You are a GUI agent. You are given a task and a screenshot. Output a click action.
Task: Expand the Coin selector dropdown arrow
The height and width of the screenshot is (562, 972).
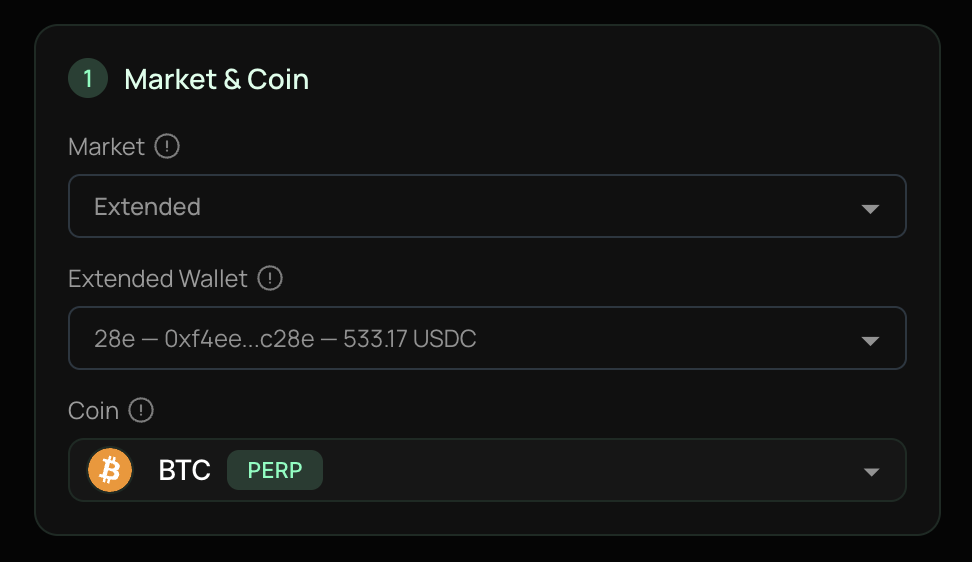tap(870, 472)
